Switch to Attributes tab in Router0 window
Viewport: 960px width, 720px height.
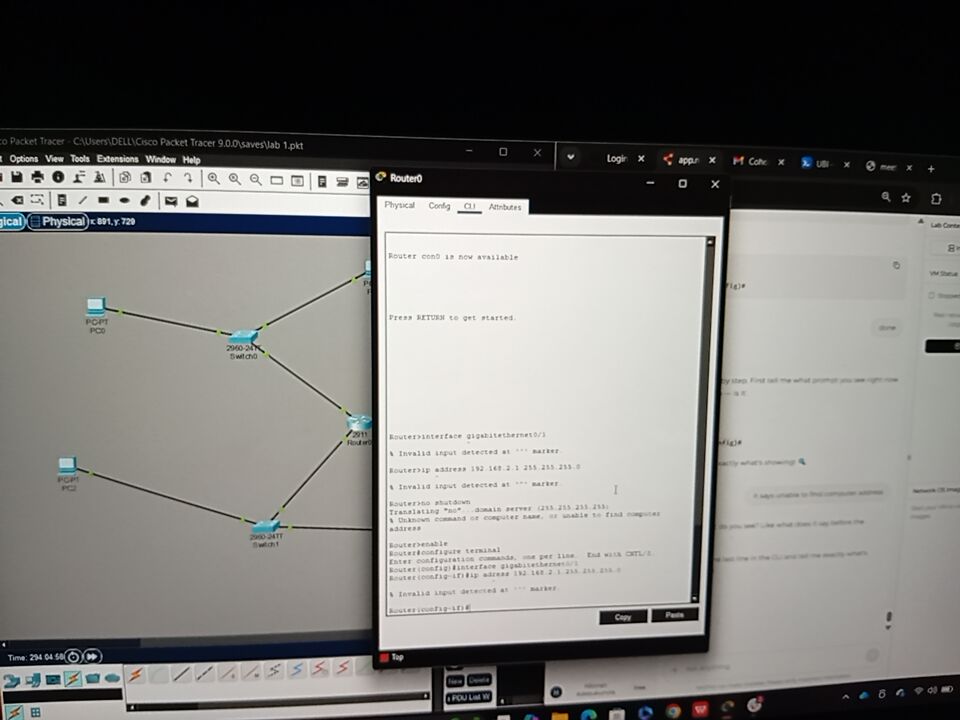[505, 207]
